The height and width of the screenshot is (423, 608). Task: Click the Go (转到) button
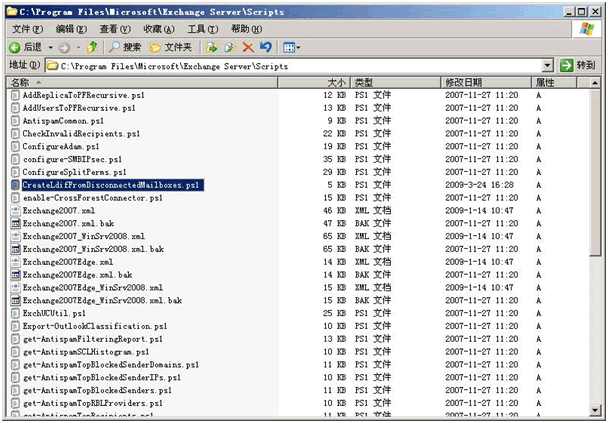578,66
